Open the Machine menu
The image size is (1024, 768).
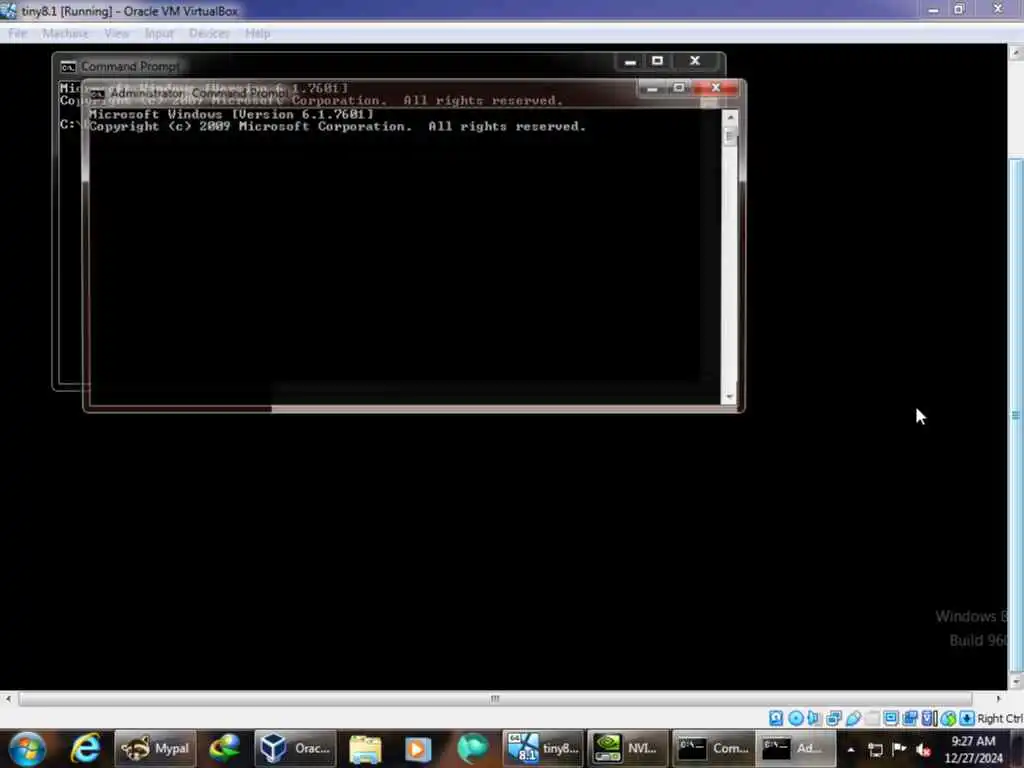tap(65, 33)
